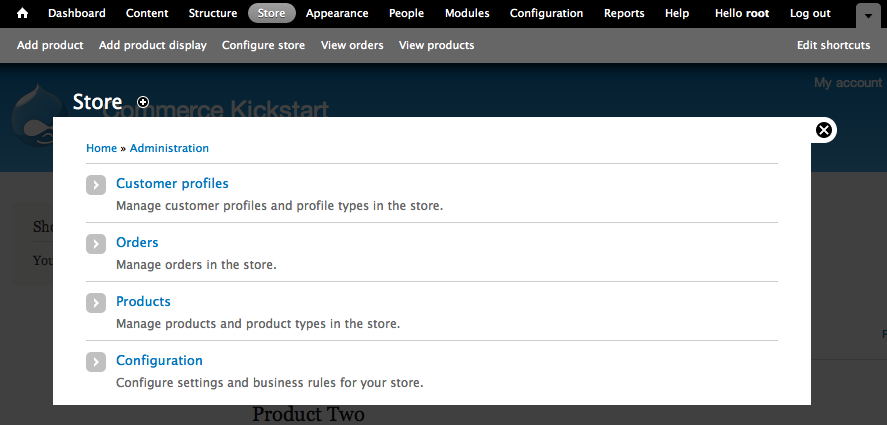This screenshot has height=425, width=887.
Task: Open View products shortcut
Action: click(436, 45)
